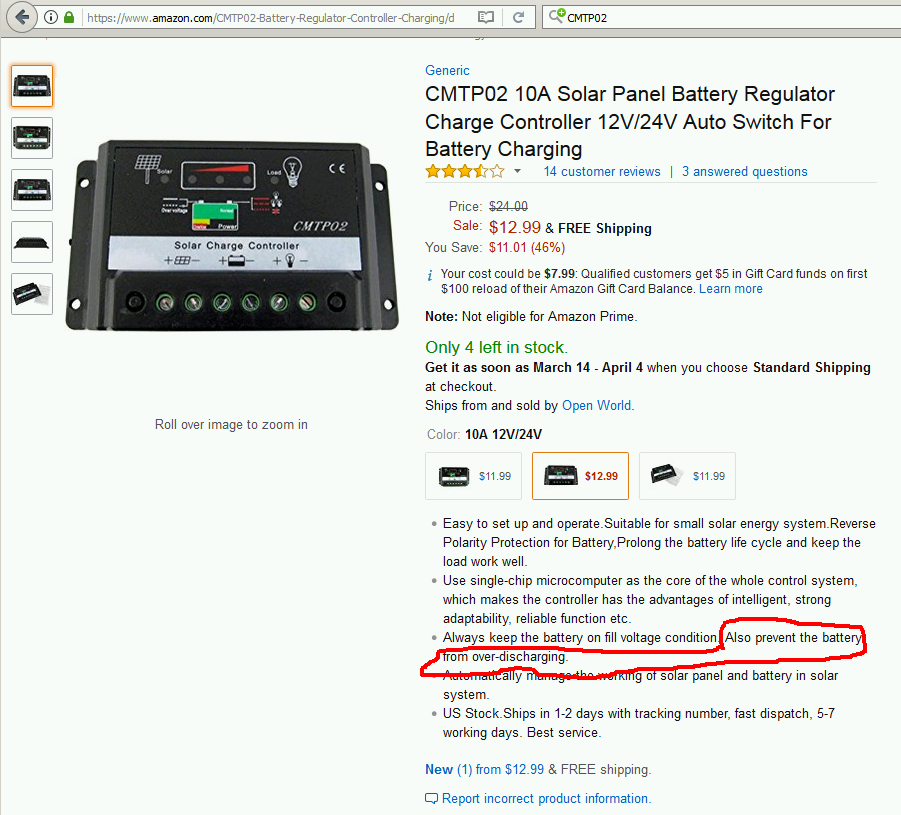The height and width of the screenshot is (815, 901).
Task: Show side profile thumbnail of controller
Action: [x=32, y=242]
